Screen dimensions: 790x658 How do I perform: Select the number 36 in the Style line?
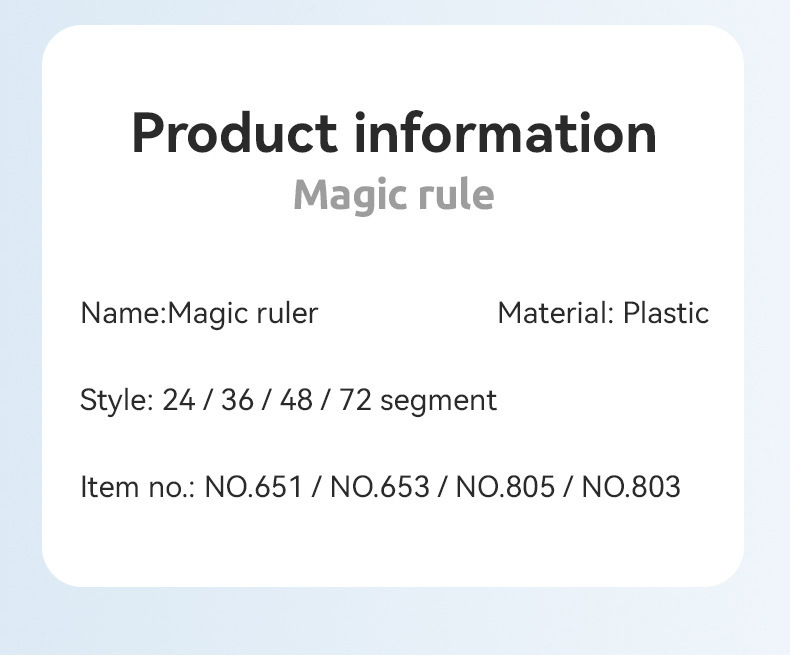[237, 401]
